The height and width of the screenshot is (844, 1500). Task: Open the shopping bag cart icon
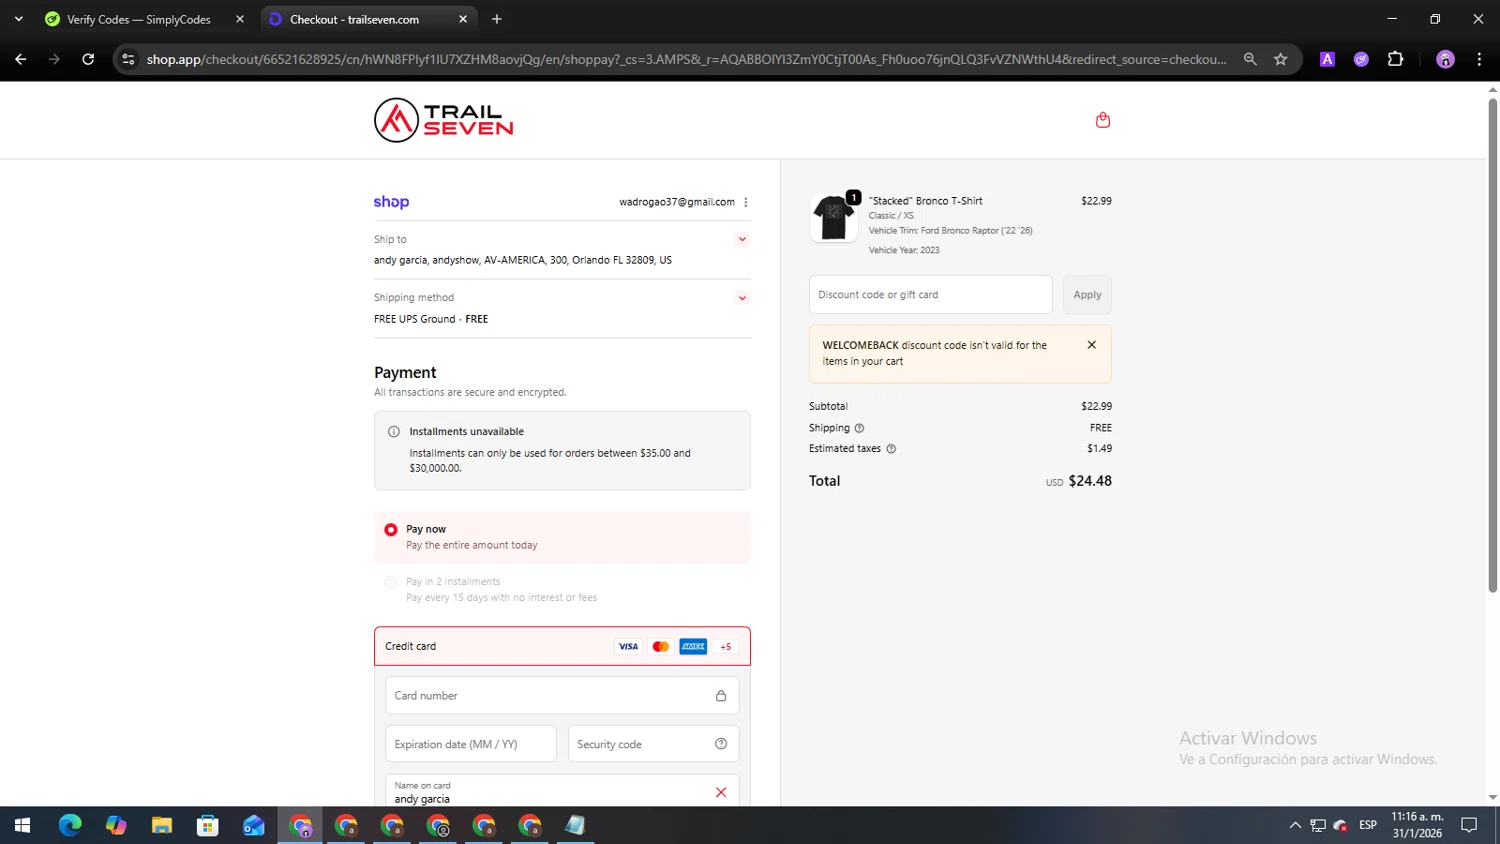1103,120
